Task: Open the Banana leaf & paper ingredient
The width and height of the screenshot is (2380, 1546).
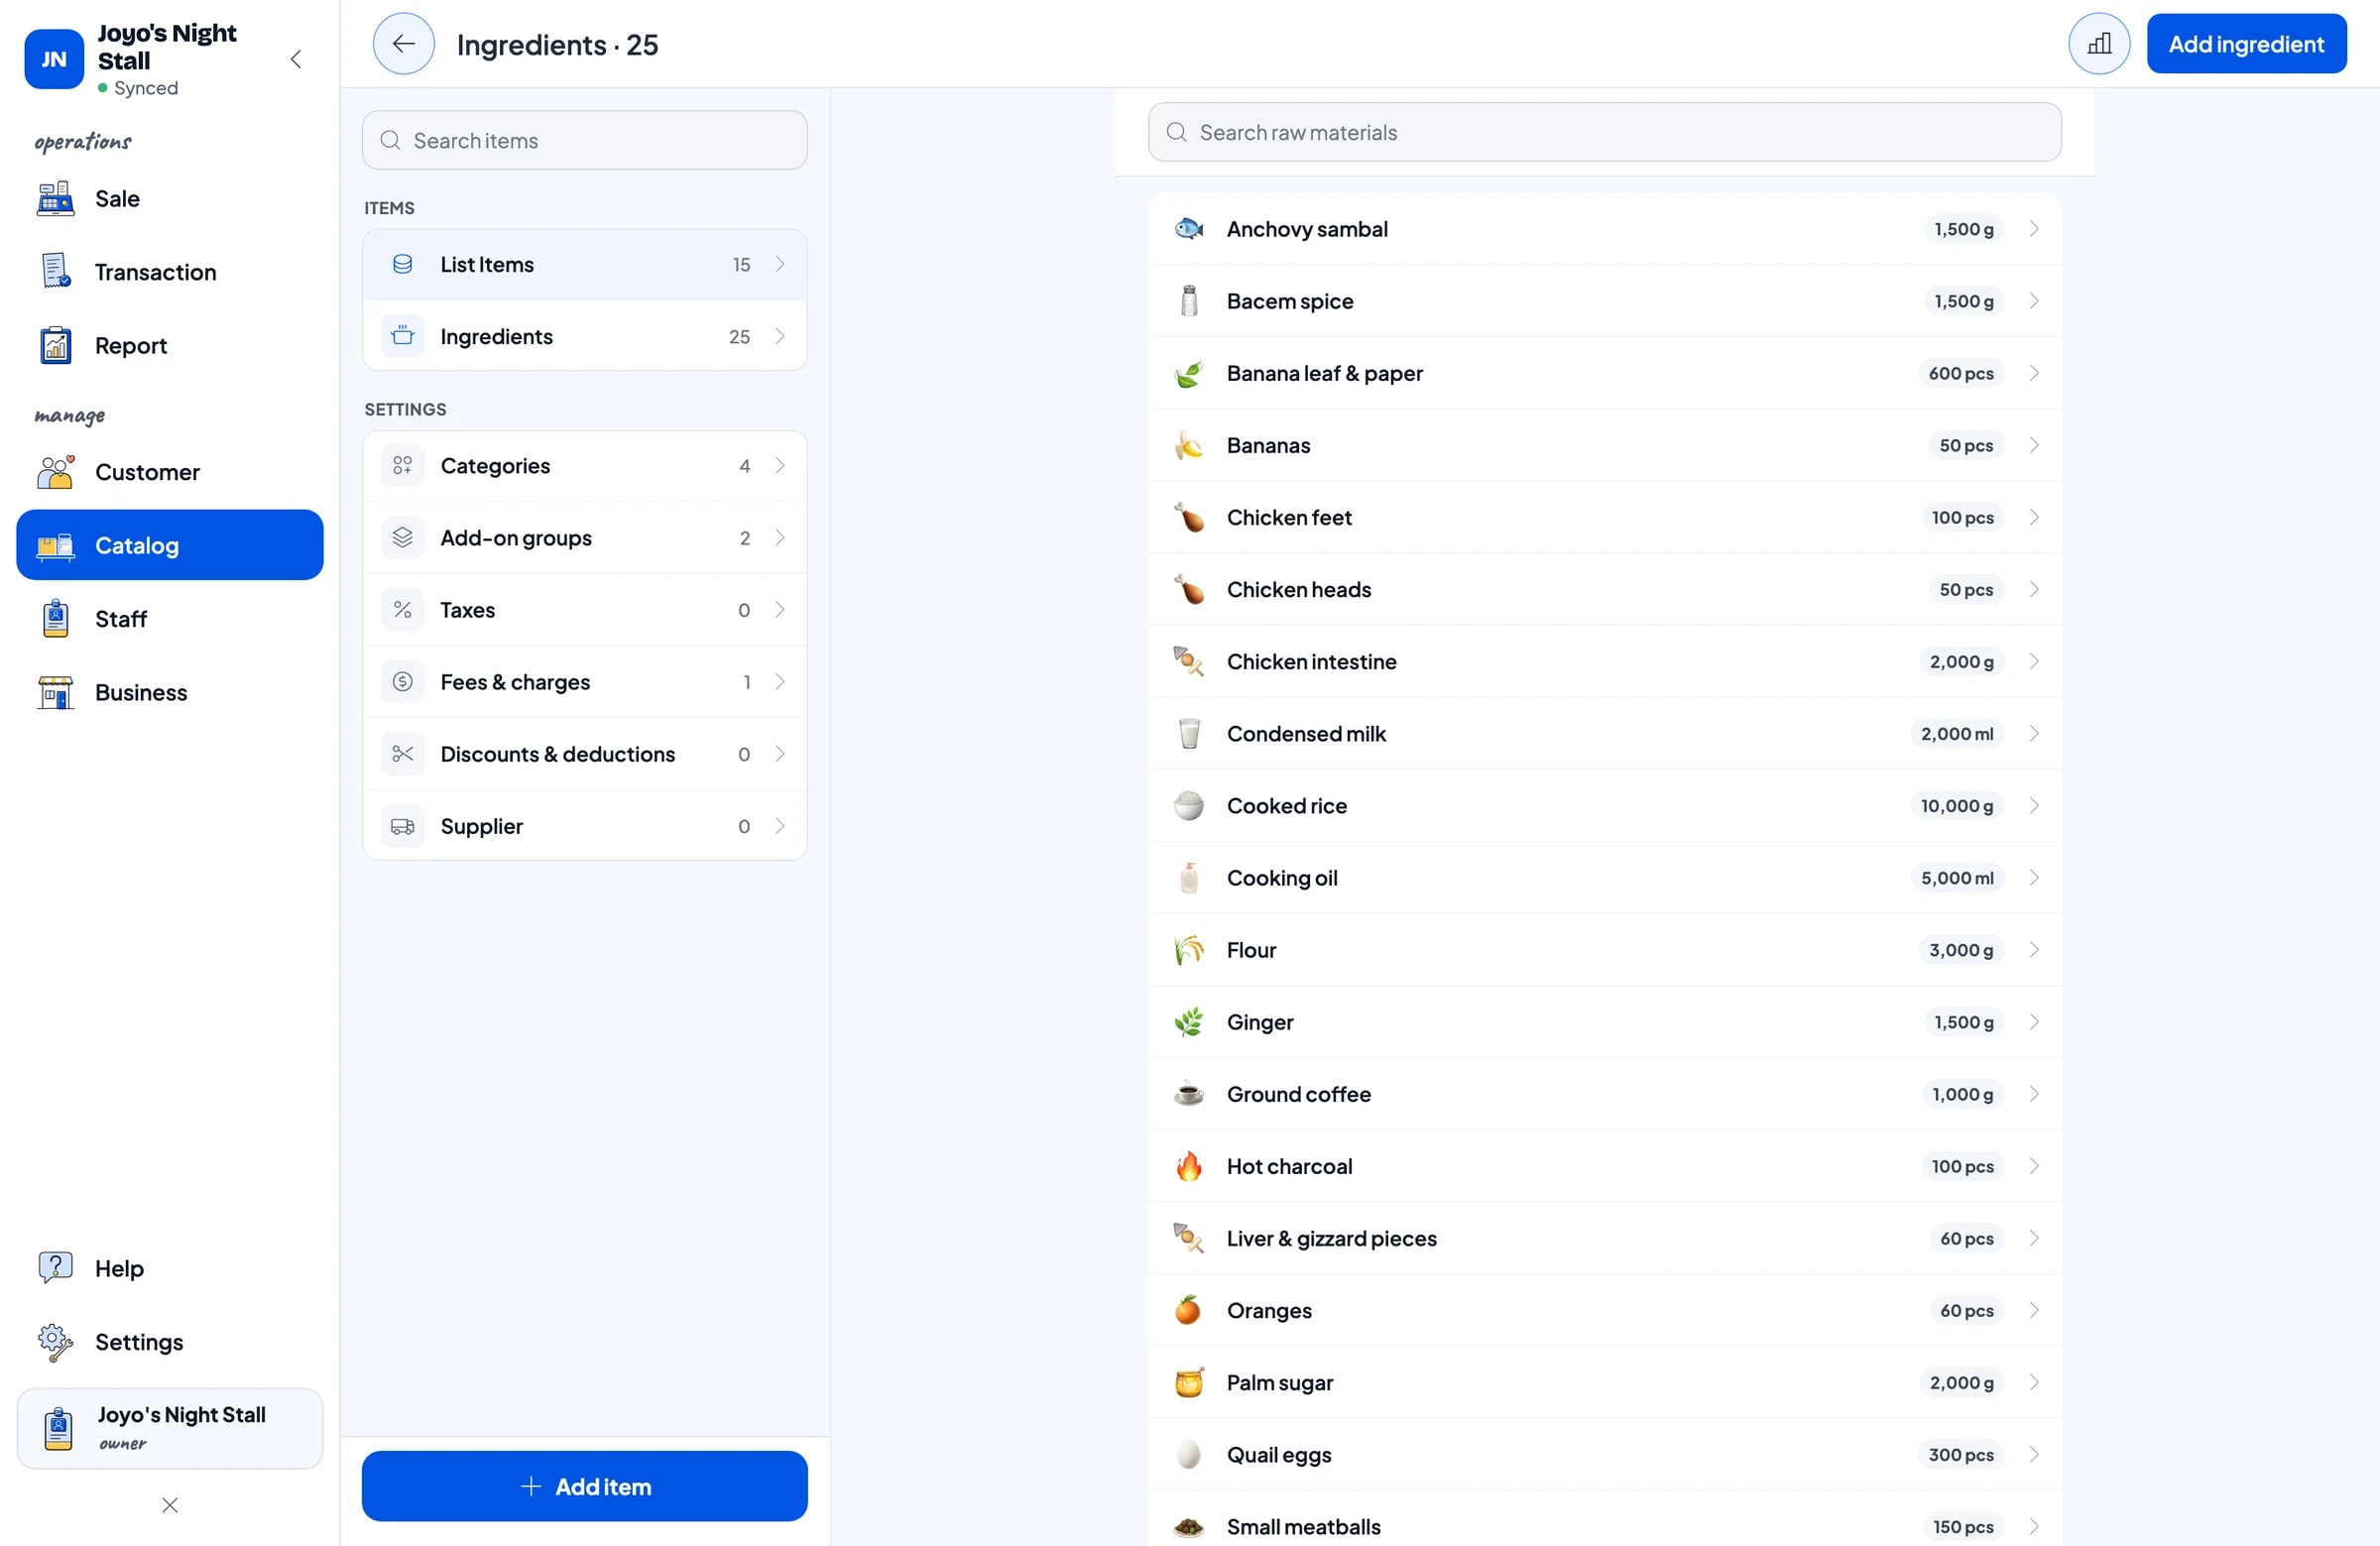Action: (1604, 373)
